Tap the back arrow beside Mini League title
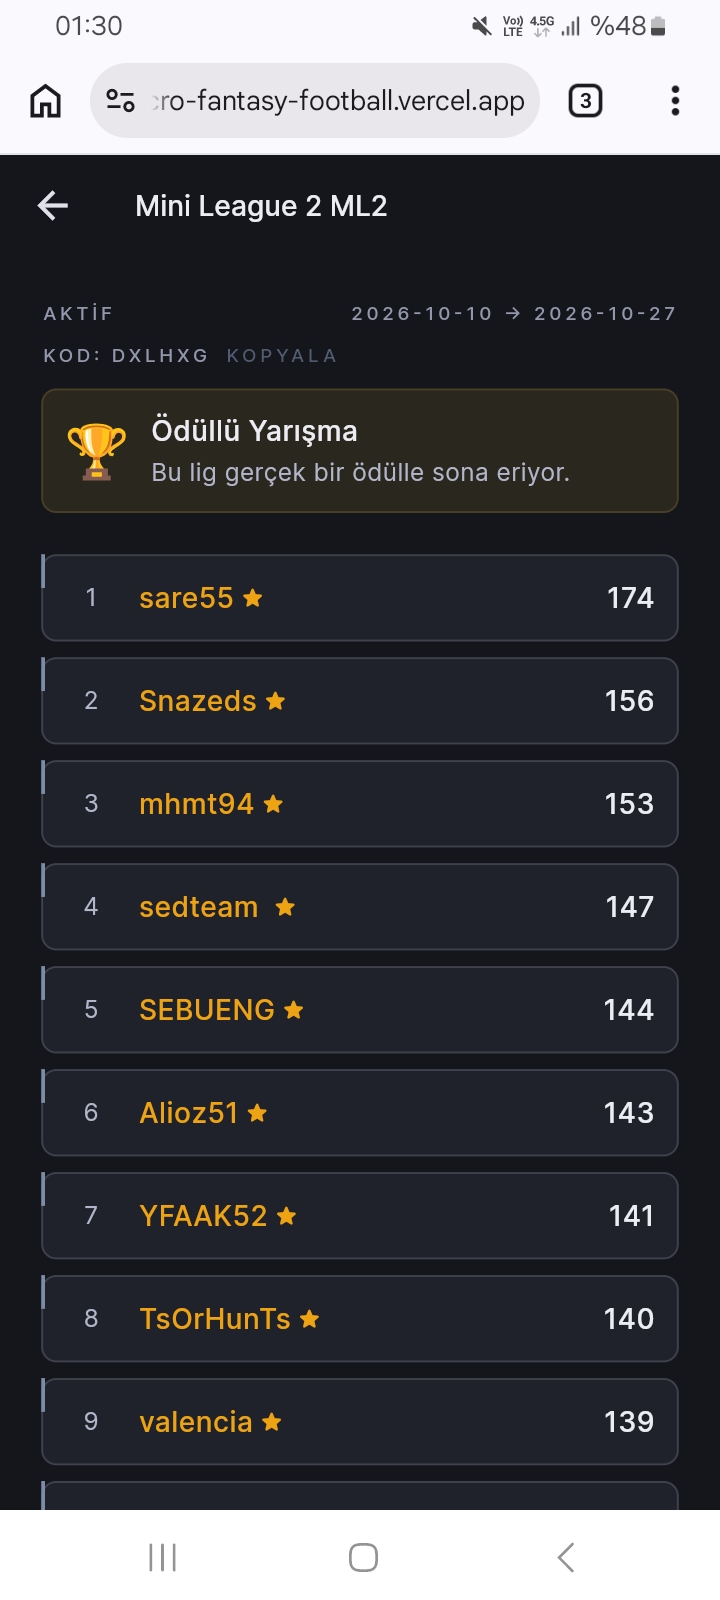Viewport: 720px width, 1600px height. coord(53,206)
